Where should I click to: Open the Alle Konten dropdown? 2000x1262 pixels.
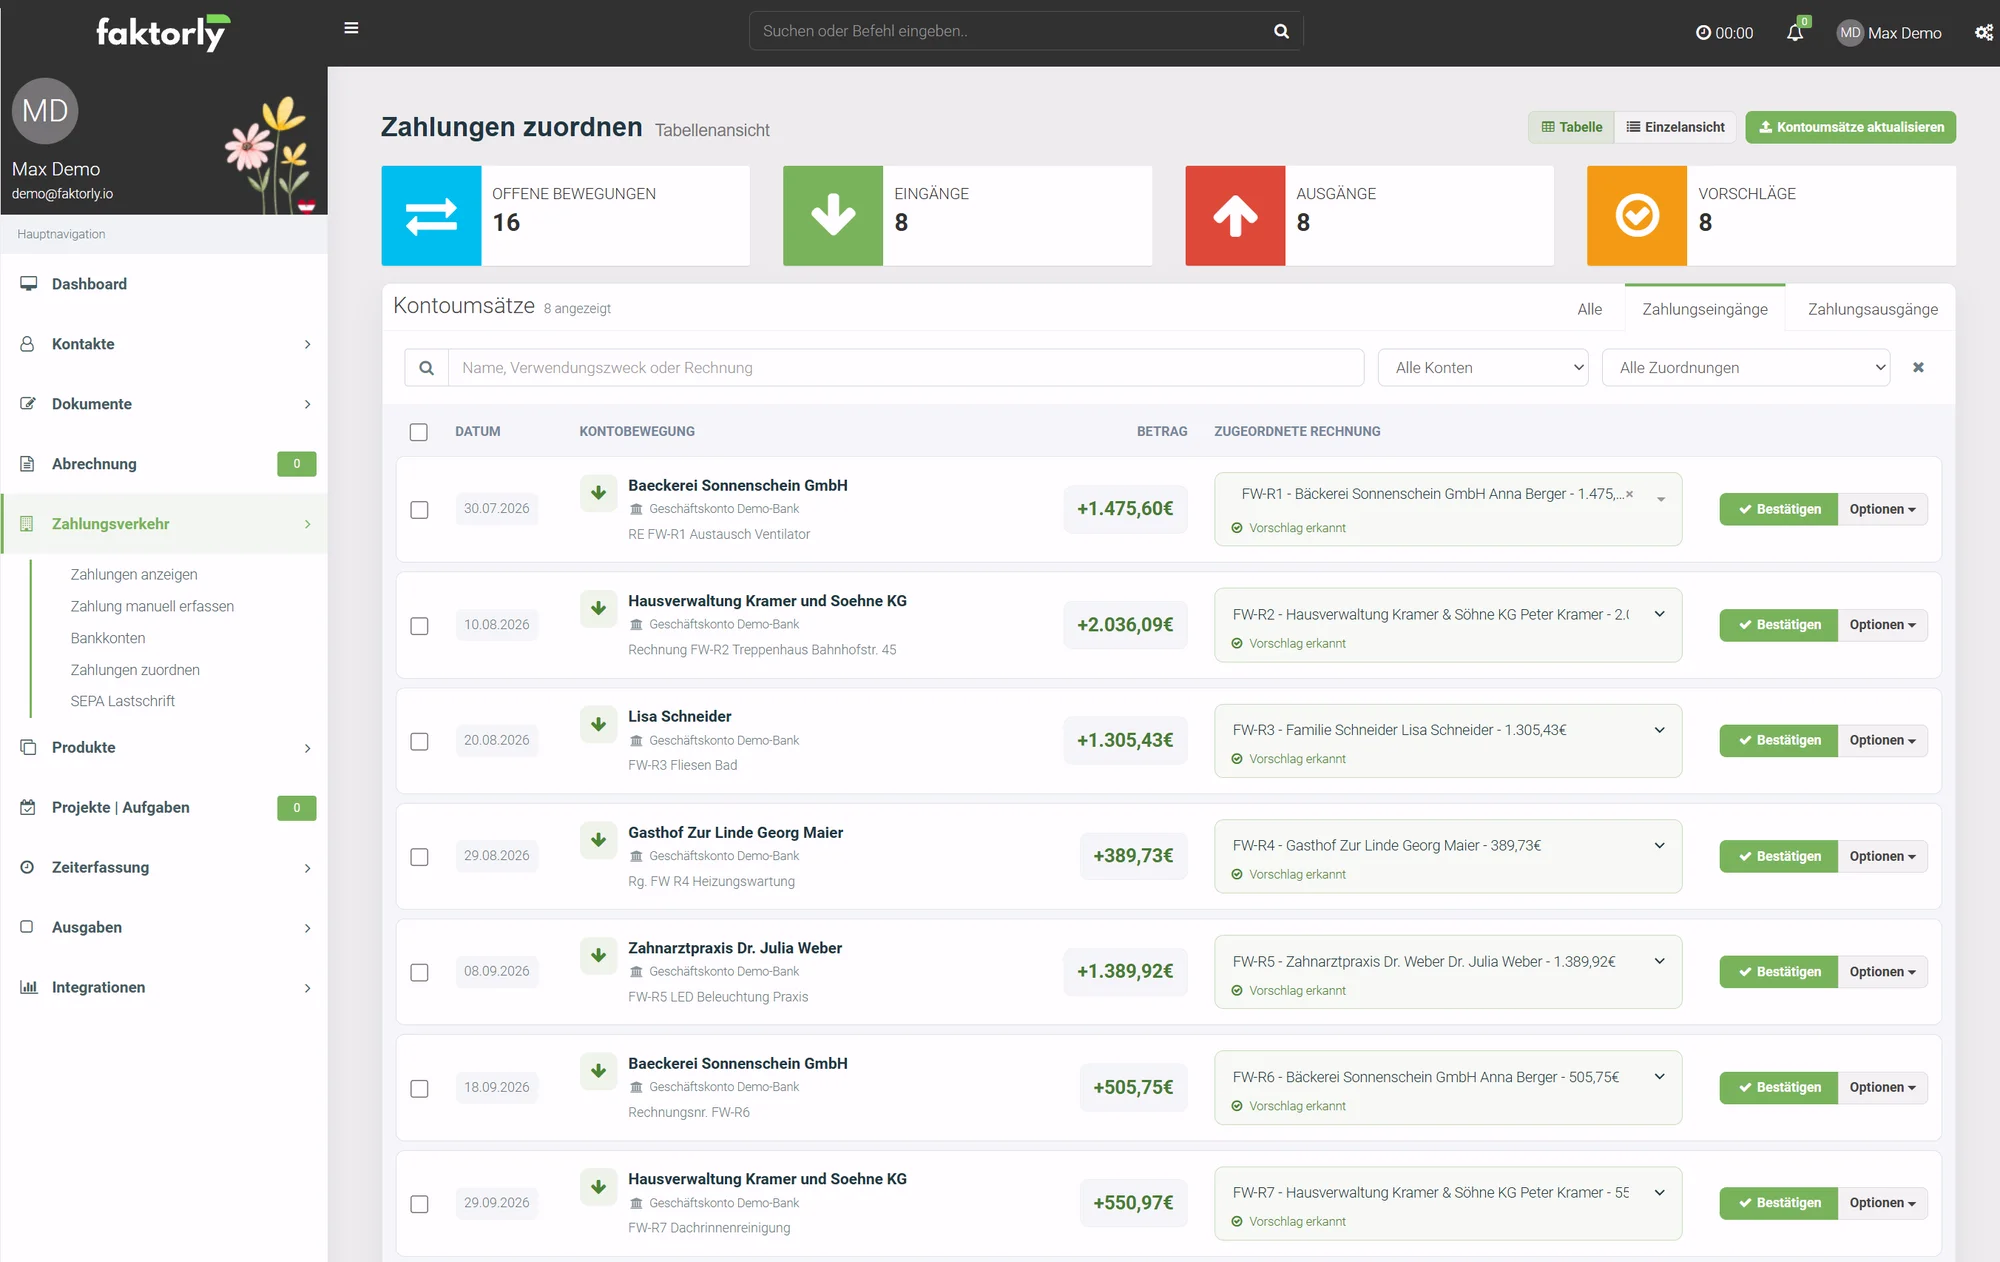1483,368
